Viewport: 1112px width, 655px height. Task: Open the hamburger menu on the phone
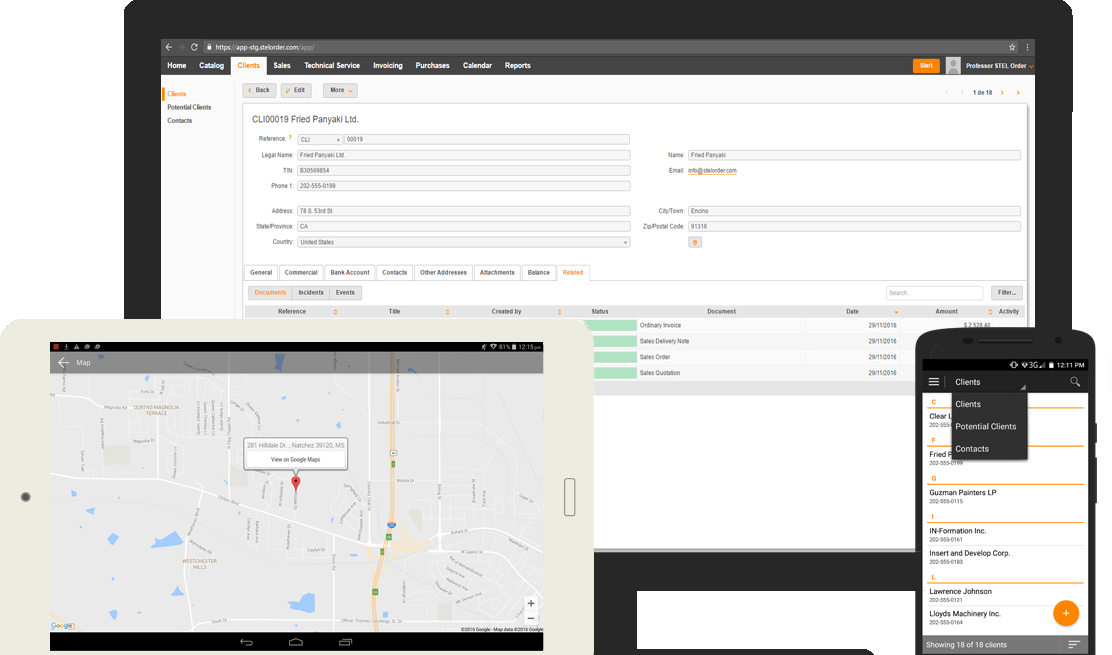[x=934, y=382]
